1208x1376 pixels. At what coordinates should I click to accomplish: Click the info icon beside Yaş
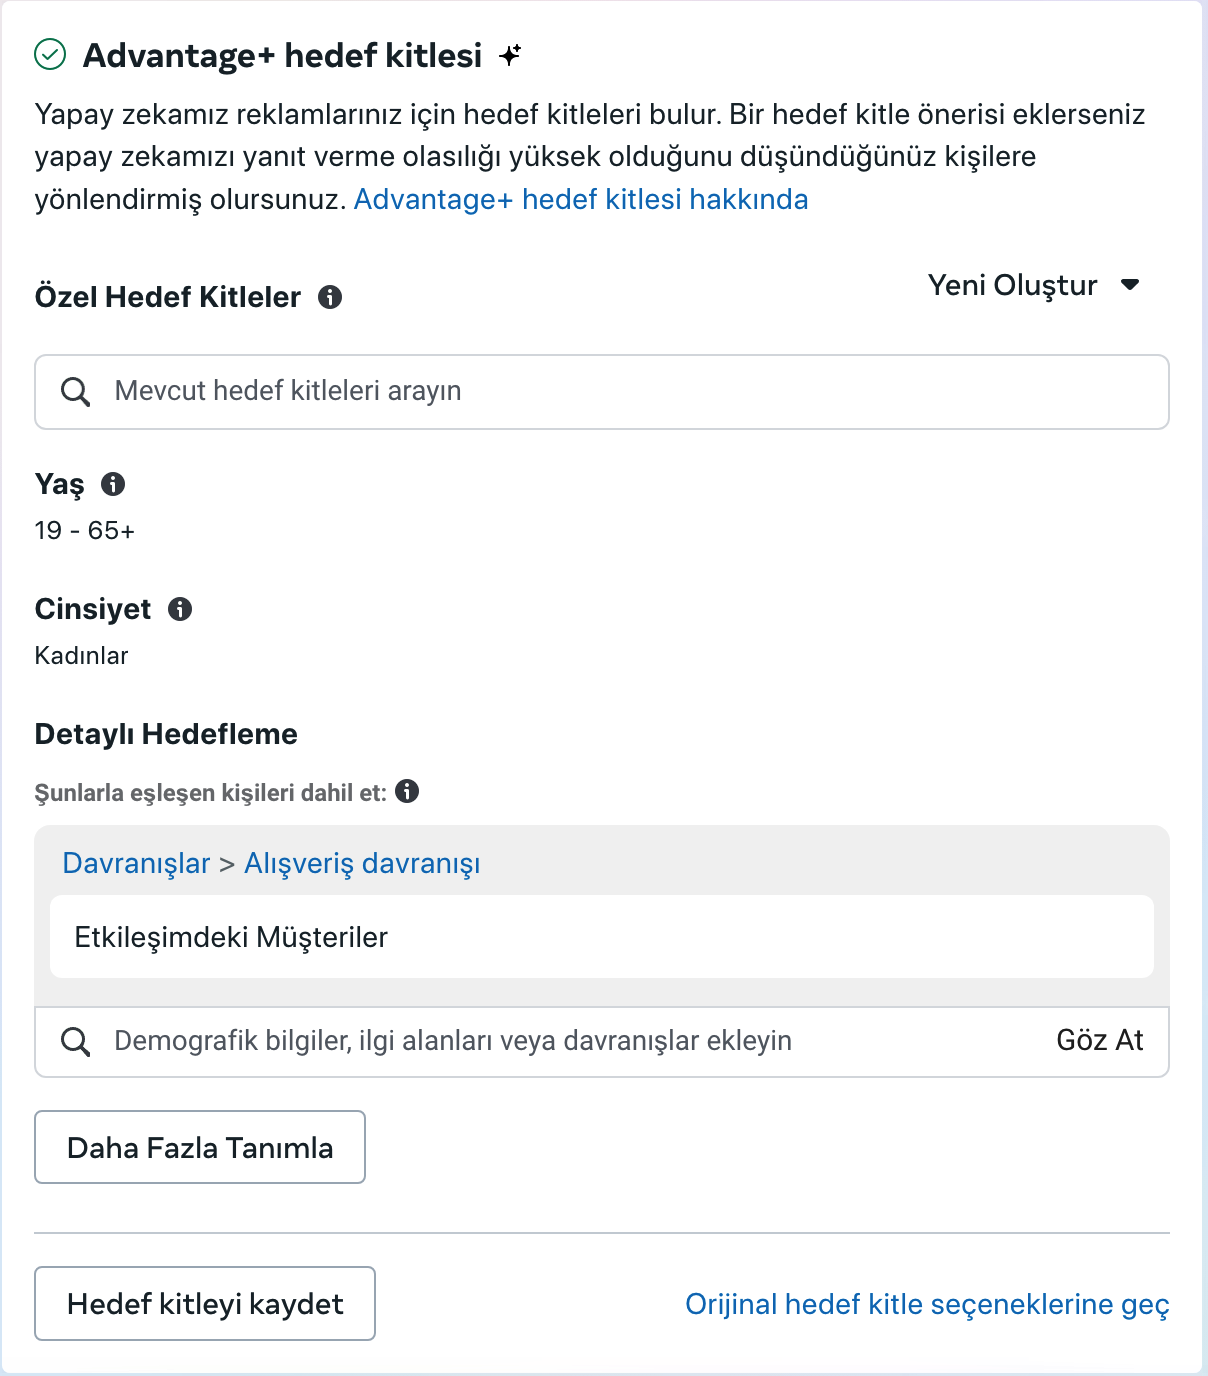tap(113, 484)
